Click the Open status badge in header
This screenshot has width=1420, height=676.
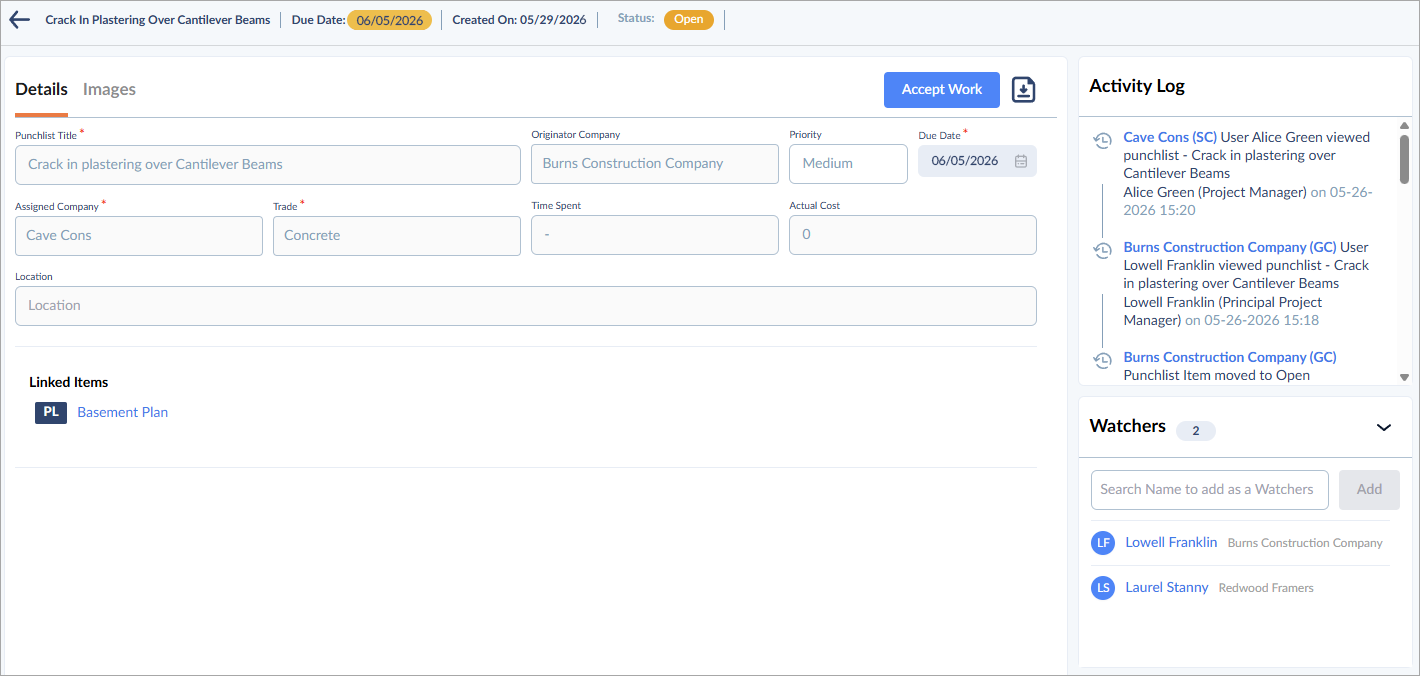[x=689, y=20]
